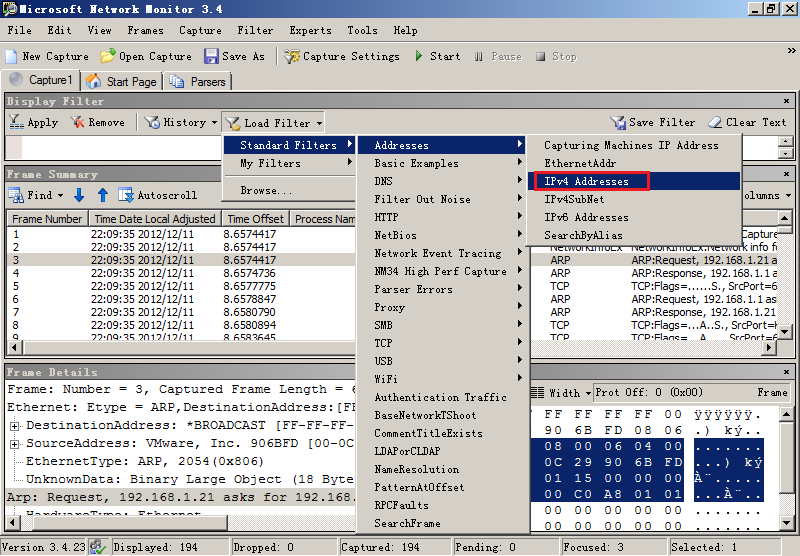
Task: Select the EthernetAddr filter
Action: tap(634, 163)
